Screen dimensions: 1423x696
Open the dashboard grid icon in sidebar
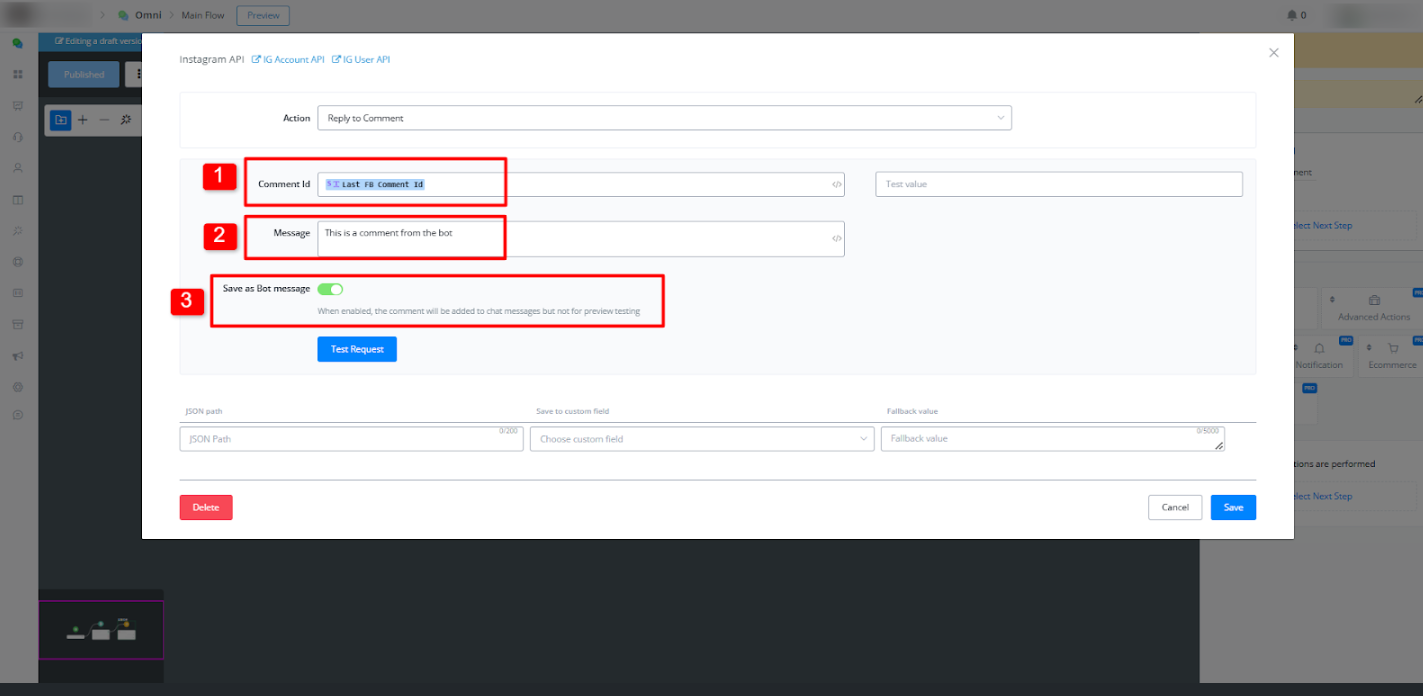point(17,75)
